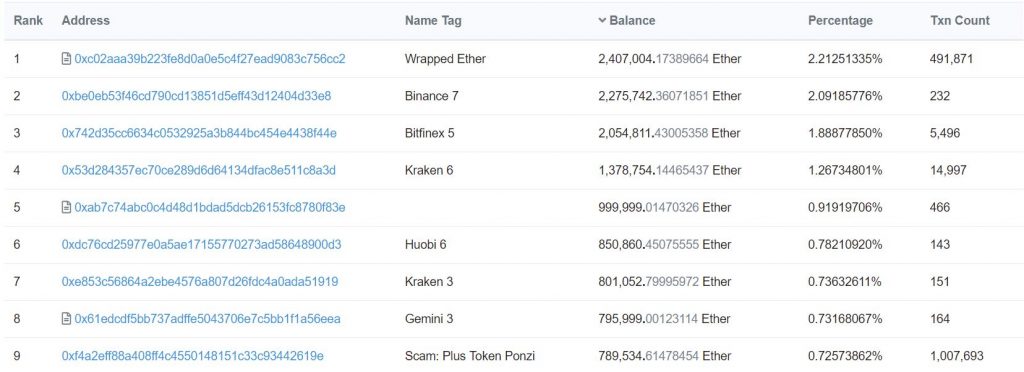Select the Huobi 6 name tag
The width and height of the screenshot is (1024, 372).
(x=426, y=245)
